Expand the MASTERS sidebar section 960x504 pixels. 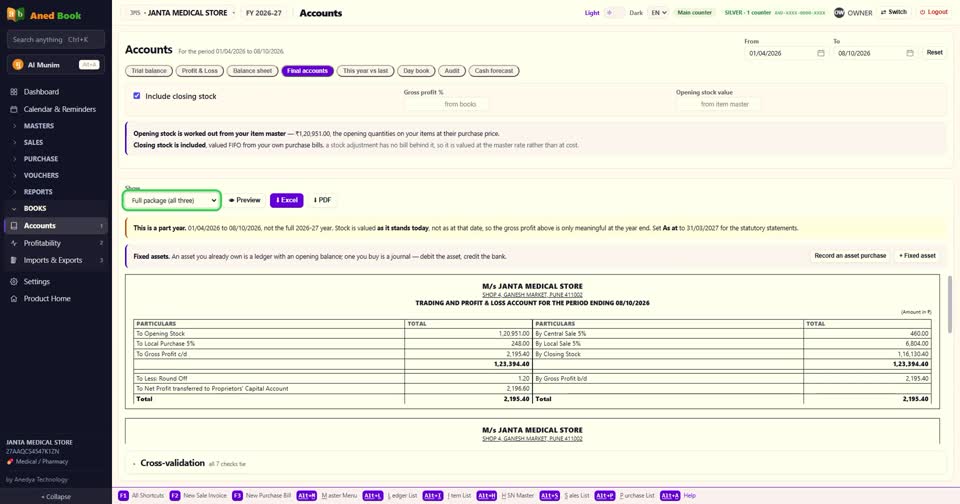click(x=55, y=126)
